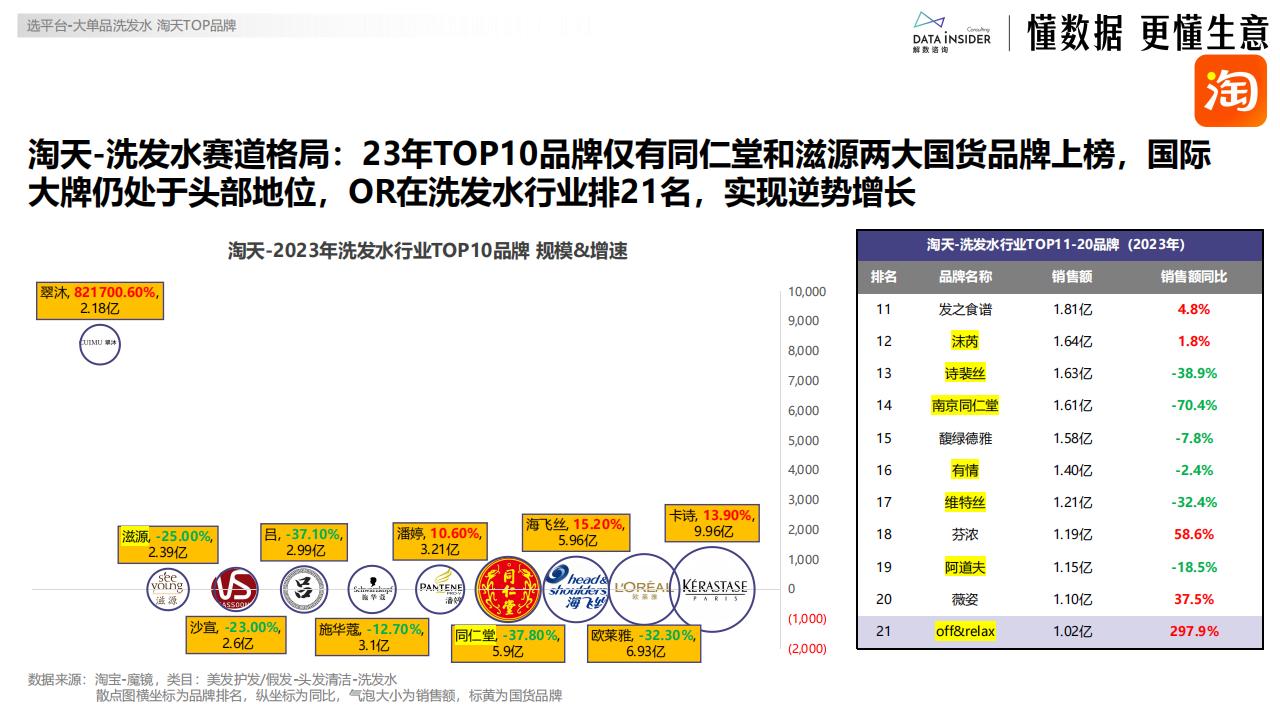1280x720 pixels.
Task: Click the 297.9% growth value
Action: pos(1194,631)
